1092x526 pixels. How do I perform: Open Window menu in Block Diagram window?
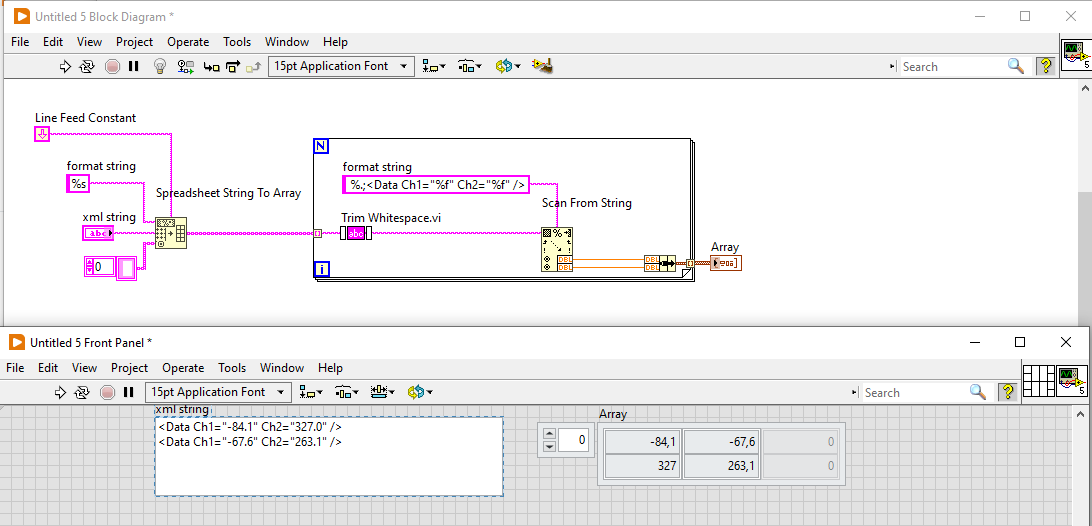click(287, 42)
